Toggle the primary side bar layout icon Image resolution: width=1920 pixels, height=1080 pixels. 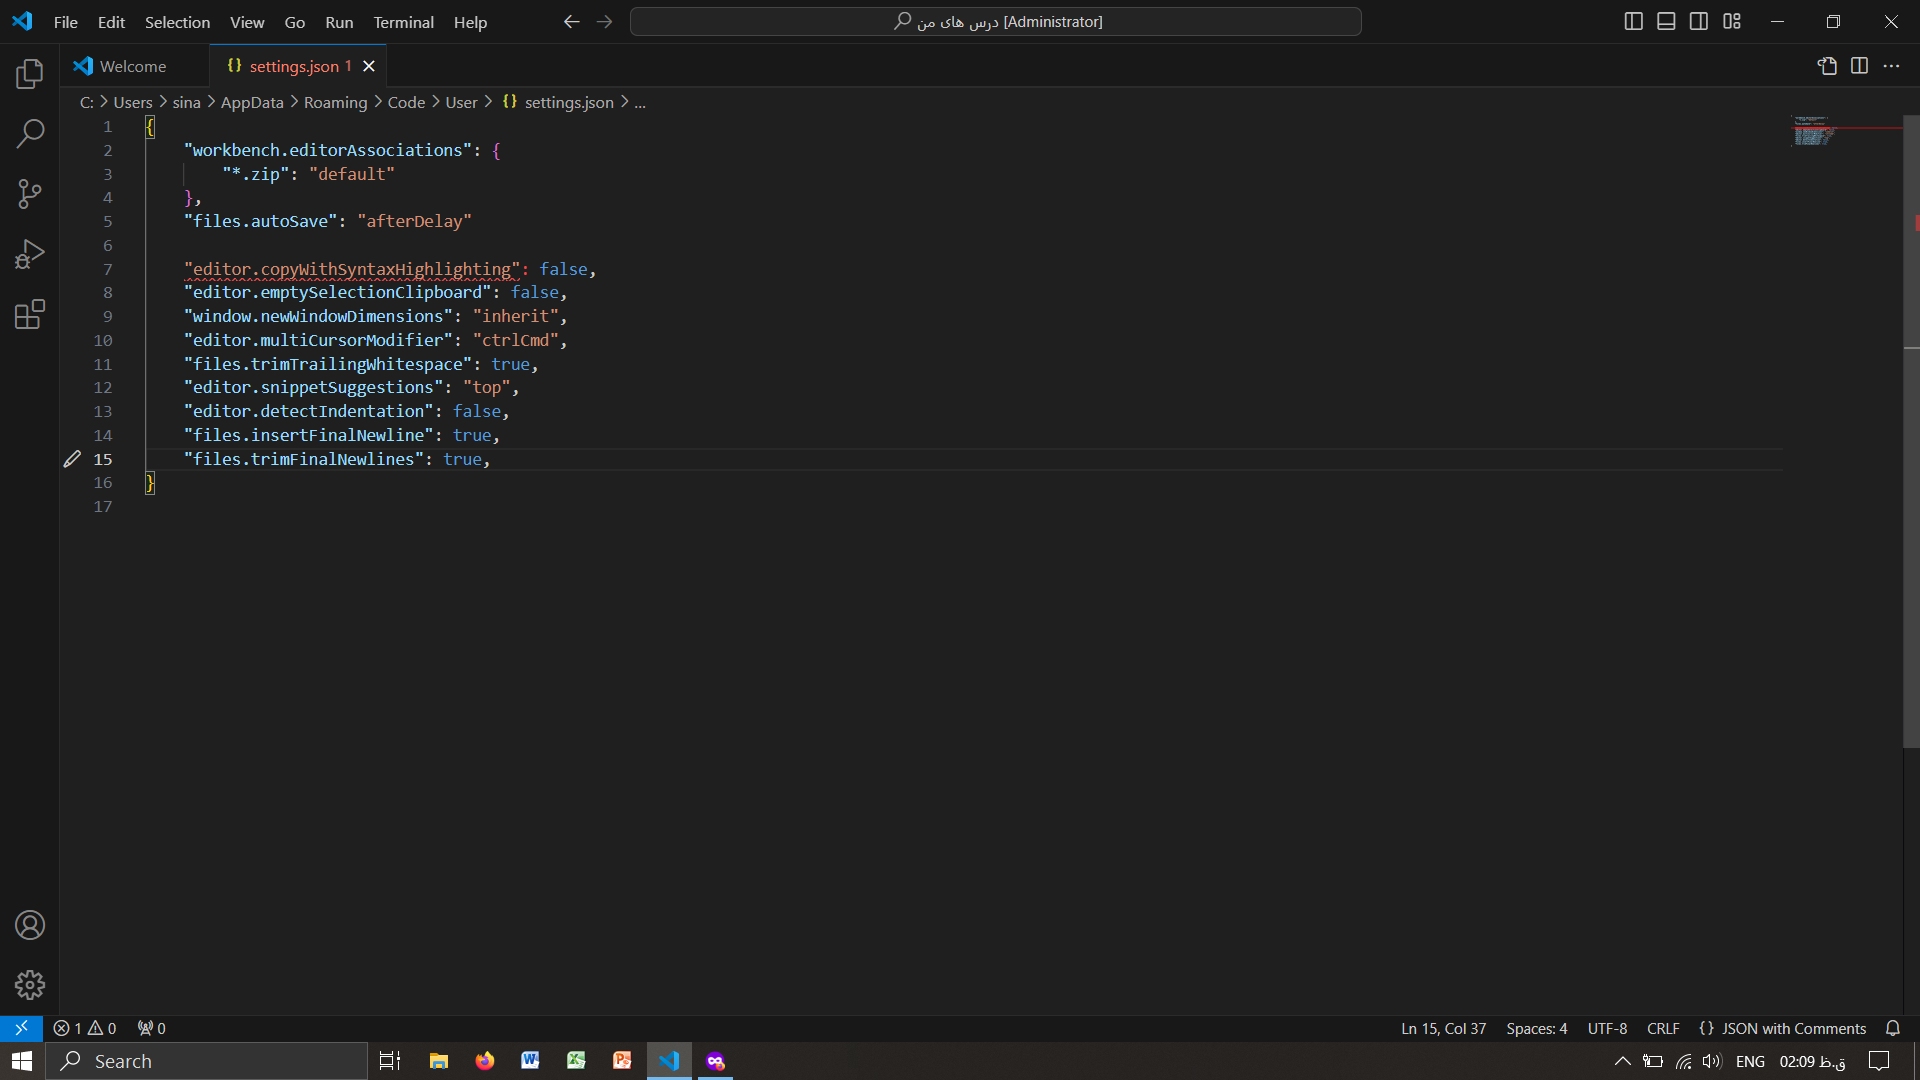(1633, 21)
